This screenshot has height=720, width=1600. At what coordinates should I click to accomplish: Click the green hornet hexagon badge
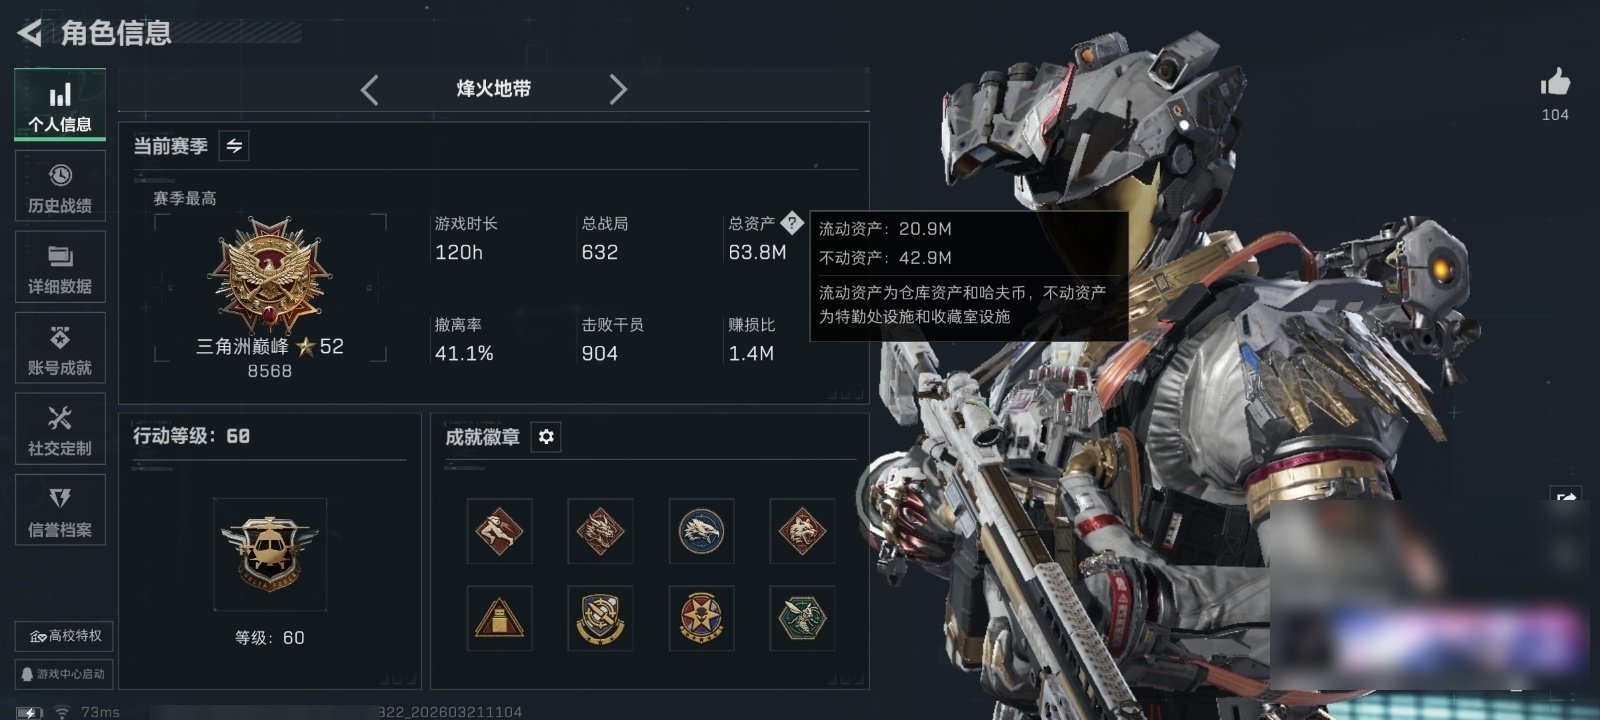[x=802, y=618]
